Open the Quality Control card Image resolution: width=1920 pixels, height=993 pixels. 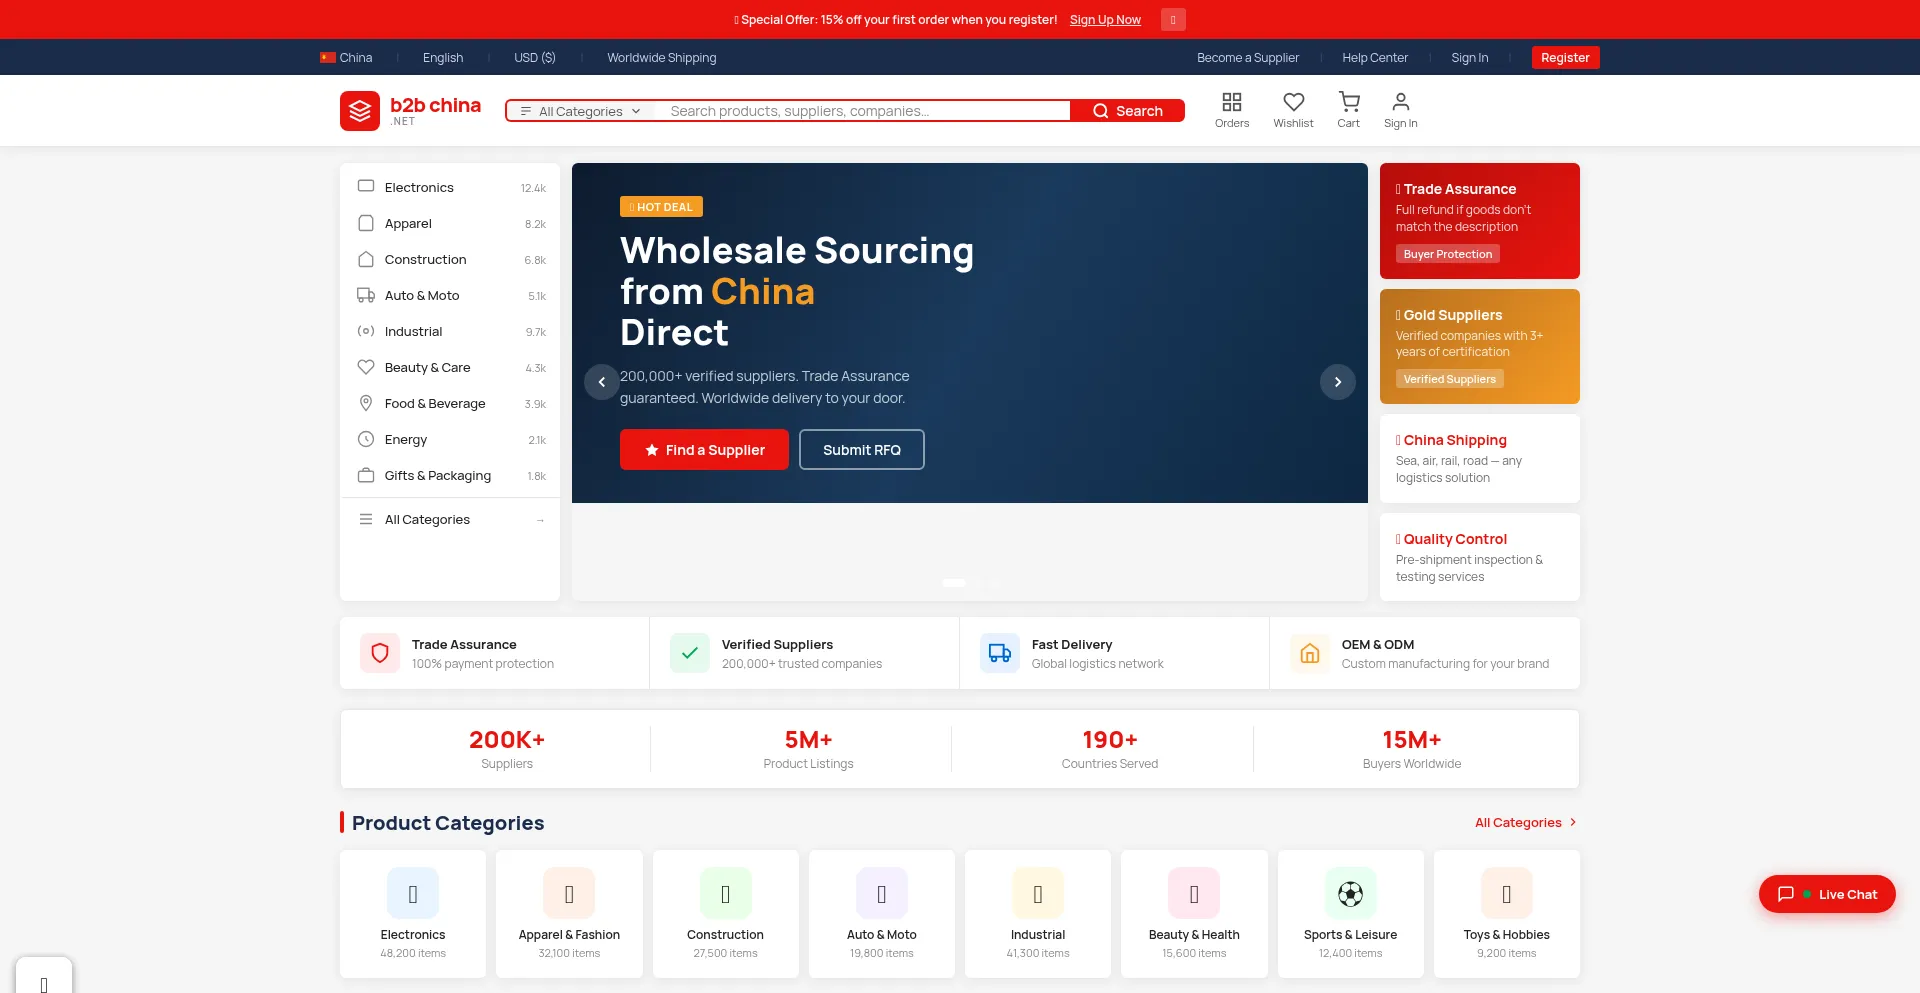click(1480, 557)
